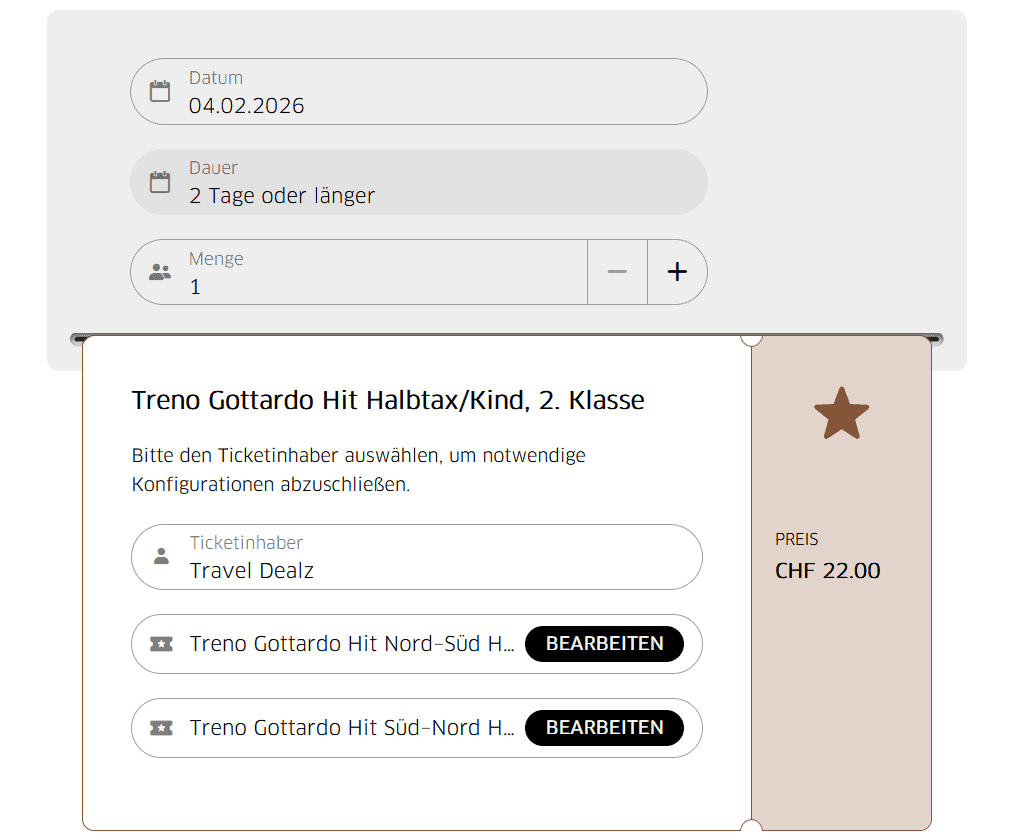Click the Treno Gottardo Hit Halbtax/Kind heading
The image size is (1009, 840).
pyautogui.click(x=388, y=401)
